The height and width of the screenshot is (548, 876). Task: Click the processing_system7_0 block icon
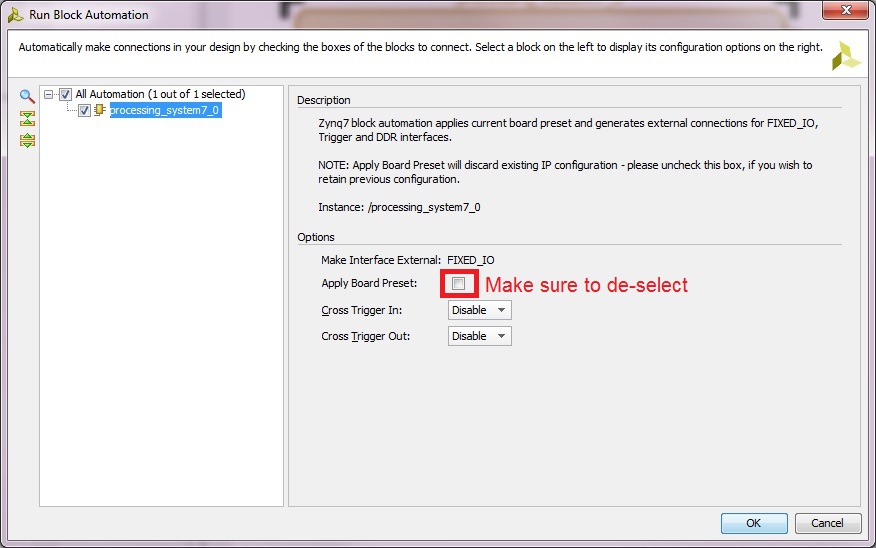click(x=99, y=110)
